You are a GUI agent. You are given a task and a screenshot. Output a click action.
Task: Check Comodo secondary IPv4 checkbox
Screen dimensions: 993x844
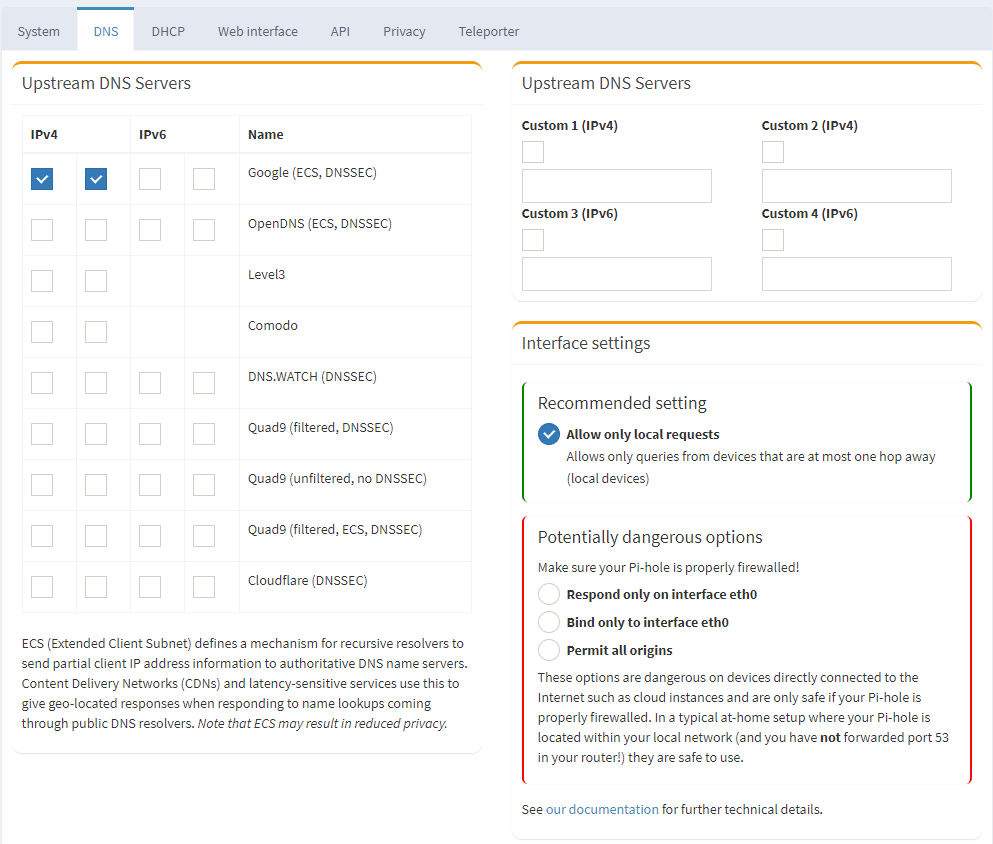(96, 332)
